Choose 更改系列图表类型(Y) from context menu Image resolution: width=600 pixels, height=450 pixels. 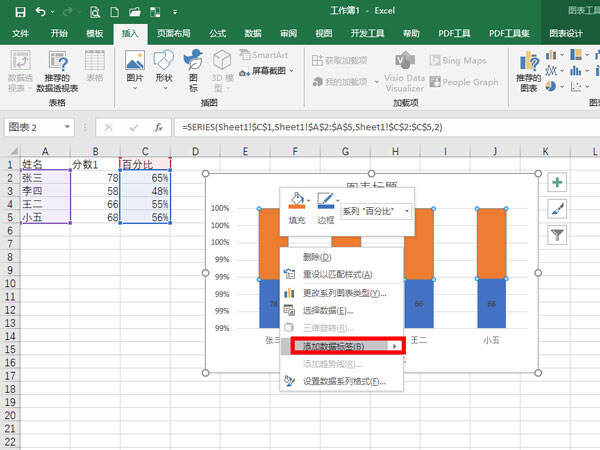point(341,293)
